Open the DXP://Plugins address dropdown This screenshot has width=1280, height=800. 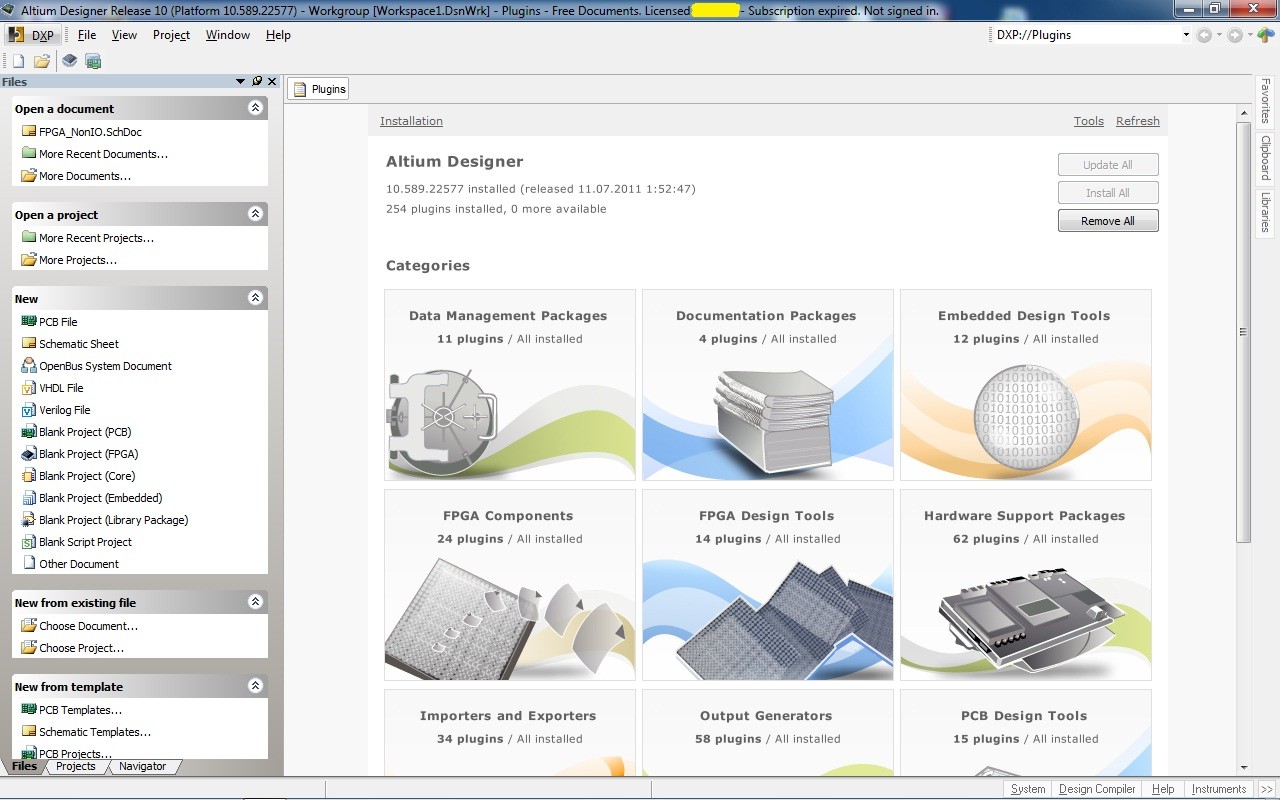(1186, 35)
